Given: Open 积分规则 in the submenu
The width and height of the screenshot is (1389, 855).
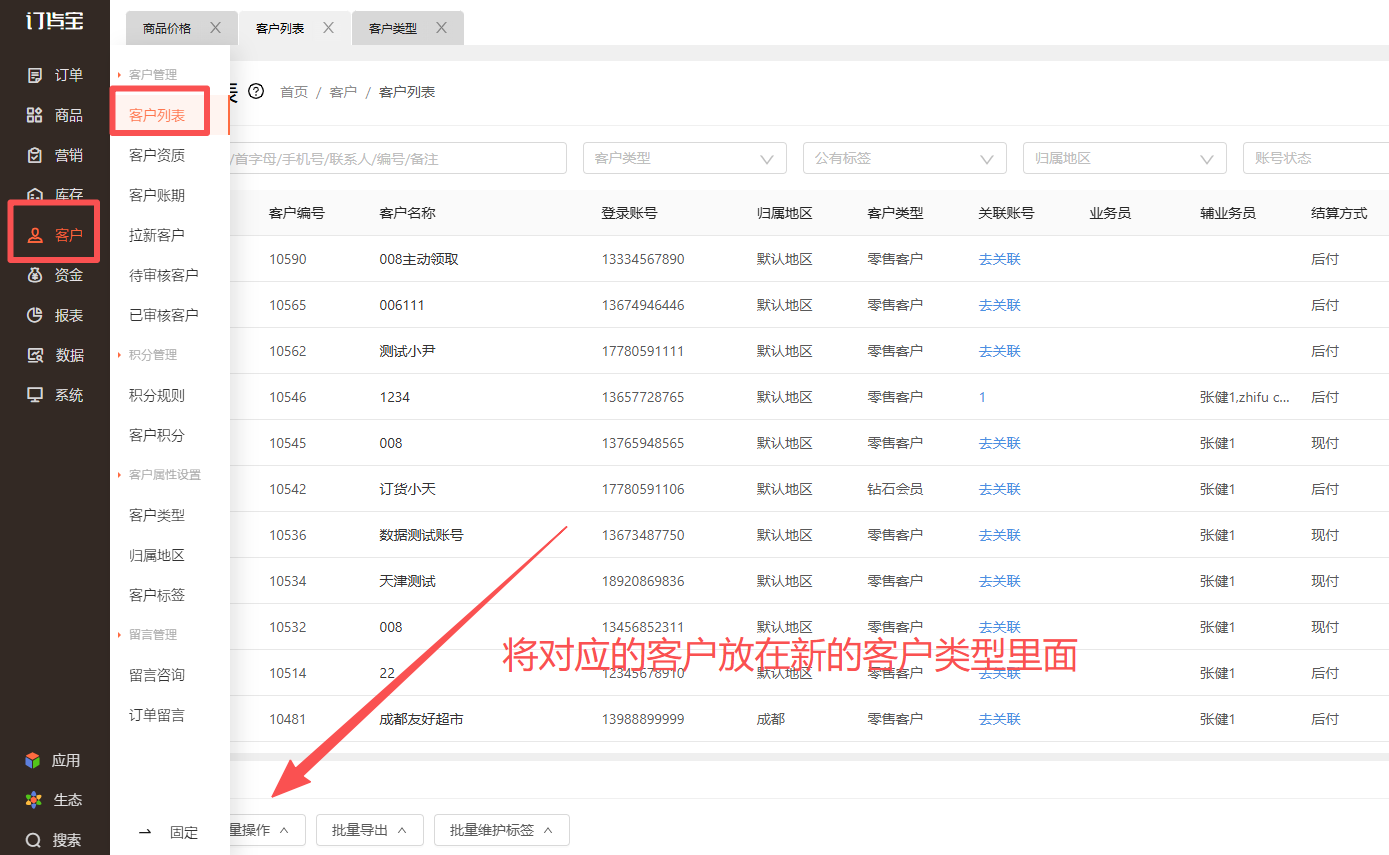Looking at the screenshot, I should (x=157, y=395).
